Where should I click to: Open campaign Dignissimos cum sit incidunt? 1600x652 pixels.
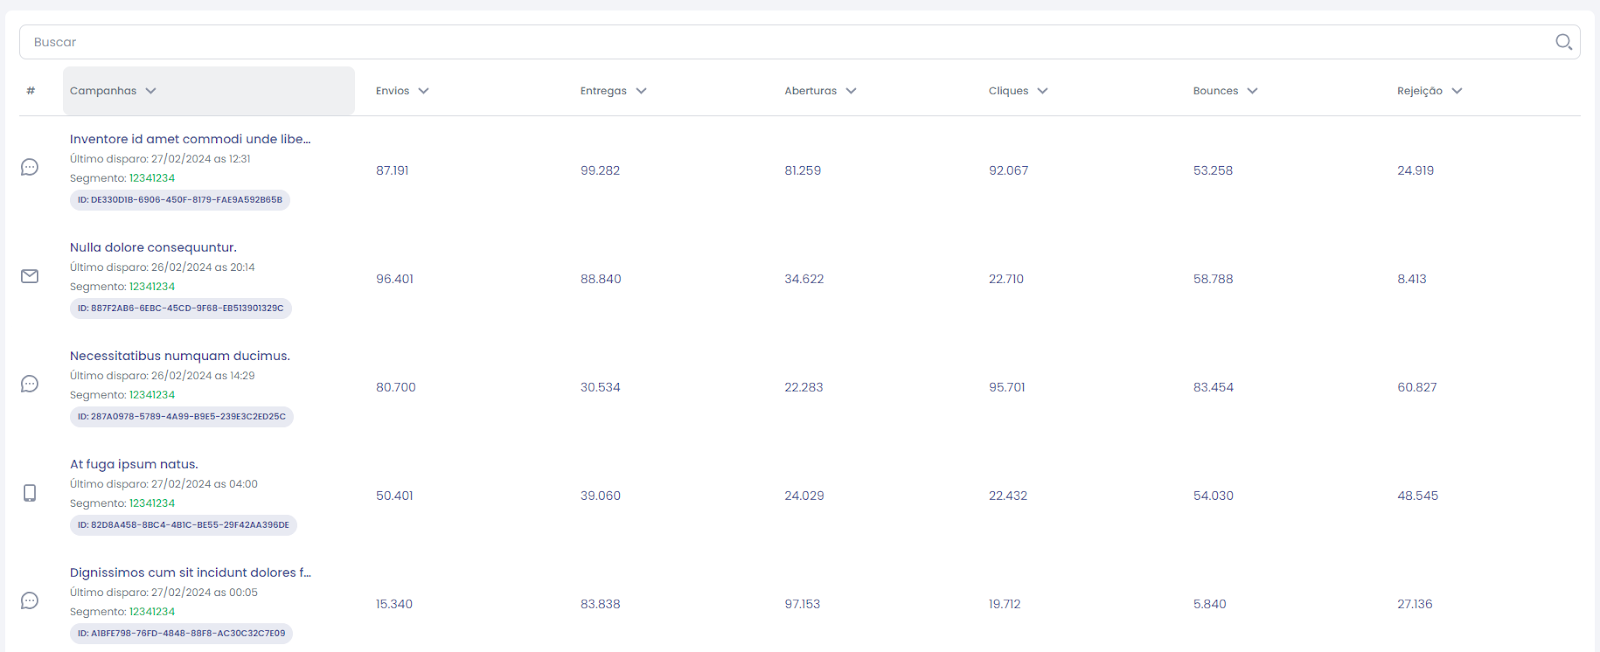(190, 573)
